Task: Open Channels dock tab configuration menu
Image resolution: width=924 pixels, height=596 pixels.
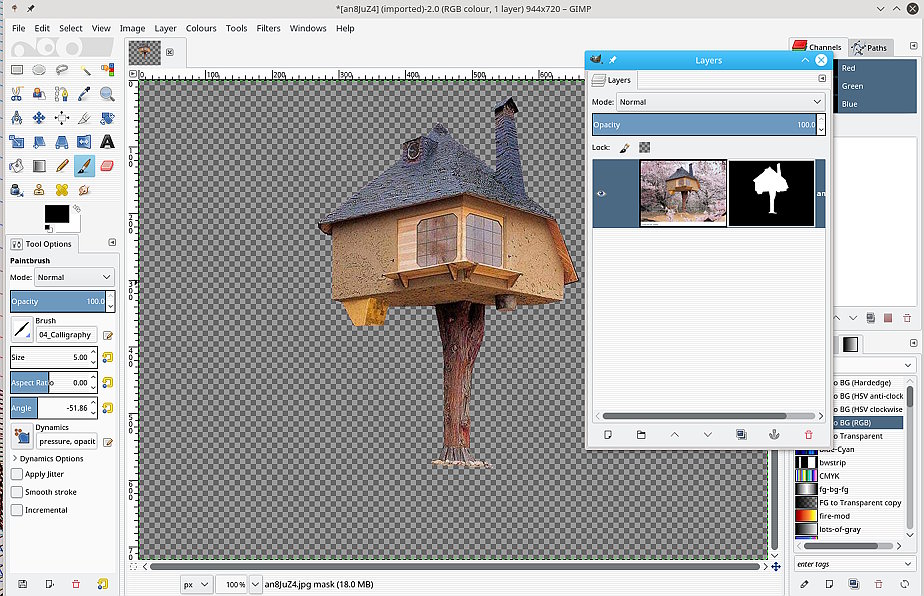Action: point(913,46)
